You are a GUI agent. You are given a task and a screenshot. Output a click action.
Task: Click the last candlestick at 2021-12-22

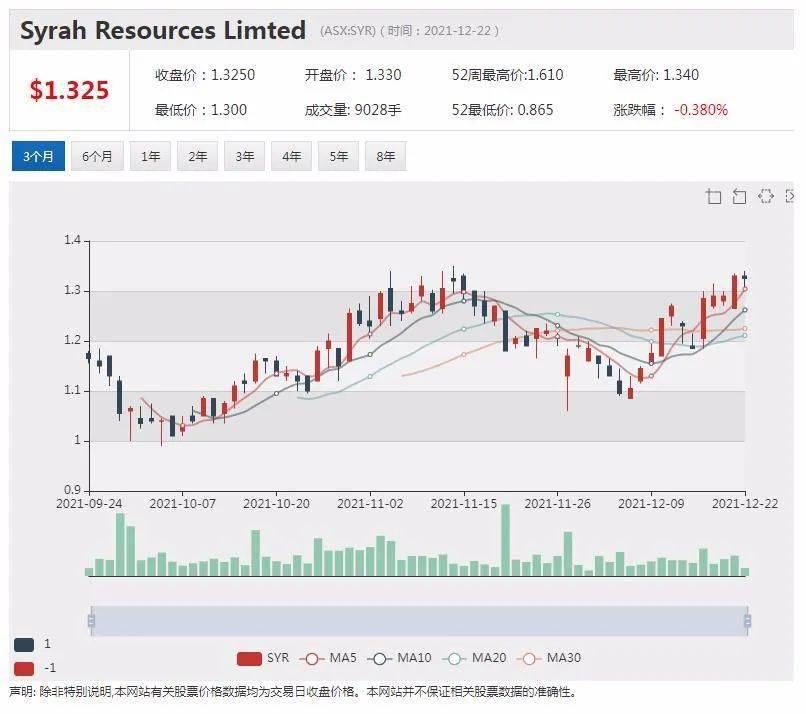(744, 277)
